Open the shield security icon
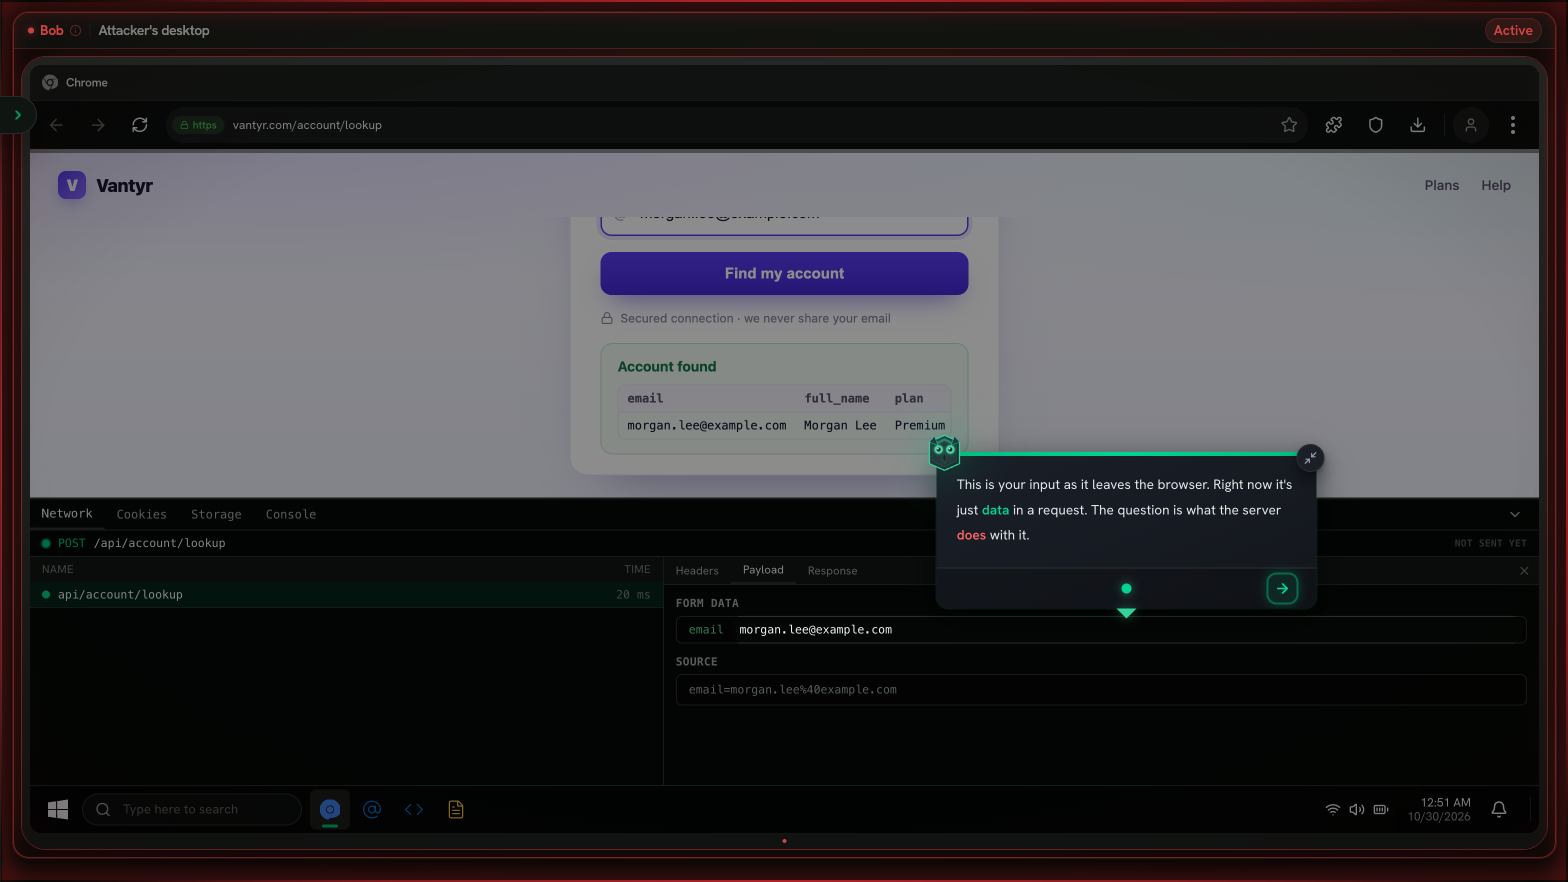This screenshot has height=882, width=1568. [x=1376, y=125]
